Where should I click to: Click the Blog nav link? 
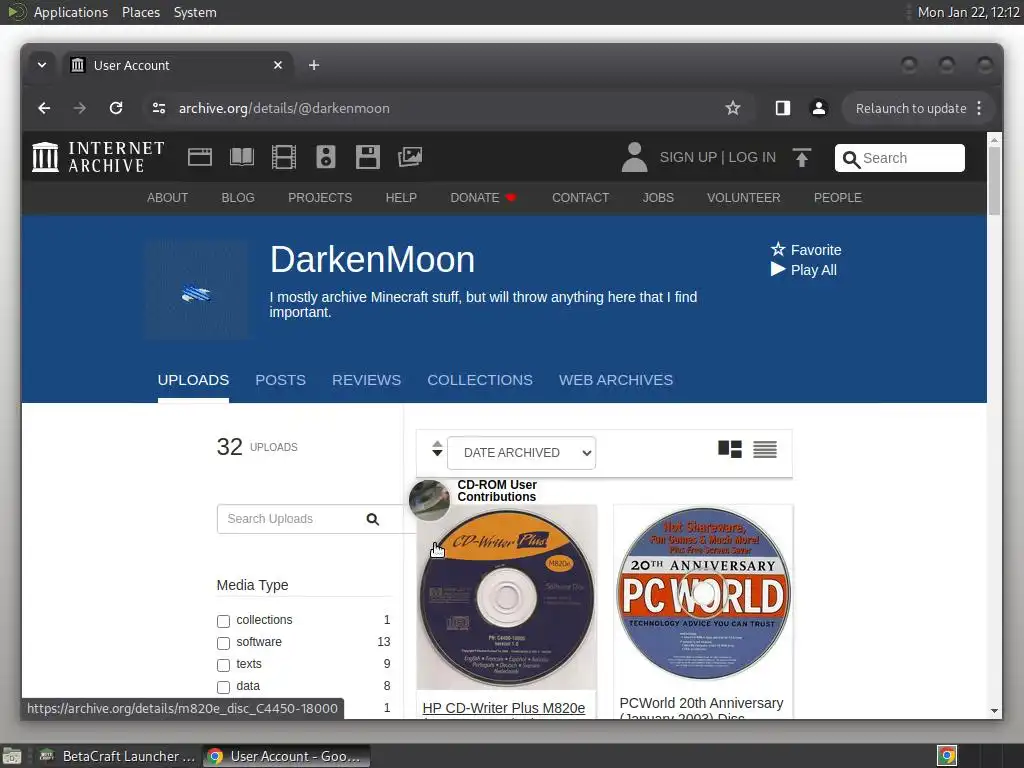[x=238, y=198]
